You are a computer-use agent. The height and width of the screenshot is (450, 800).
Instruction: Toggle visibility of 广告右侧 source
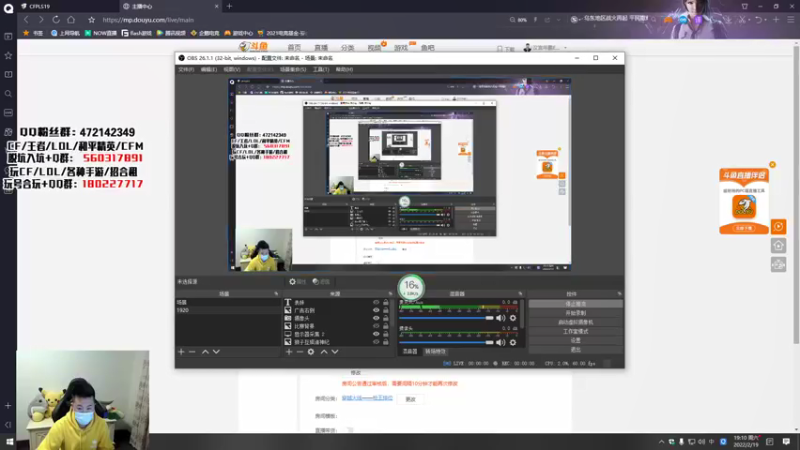click(x=376, y=310)
